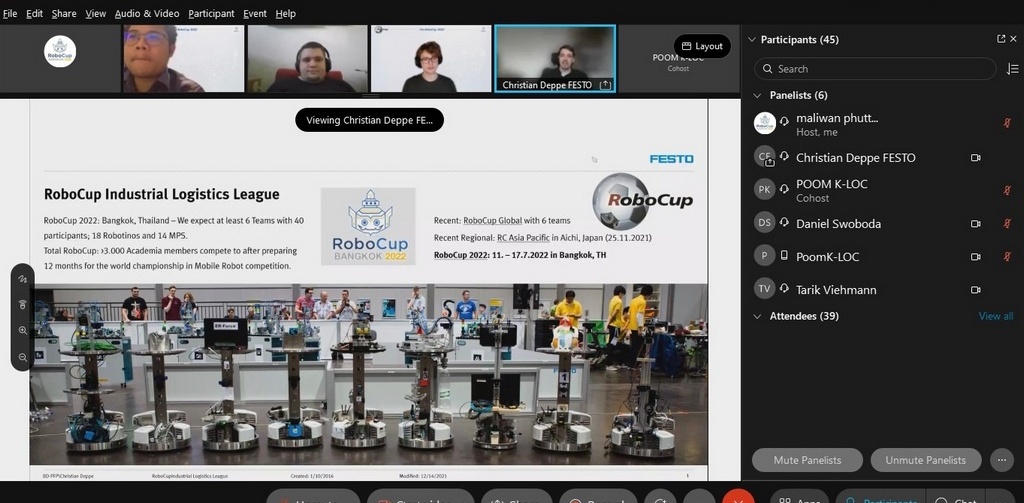This screenshot has height=503, width=1024.
Task: Open the Chat button in bottom bar
Action: coord(954,499)
